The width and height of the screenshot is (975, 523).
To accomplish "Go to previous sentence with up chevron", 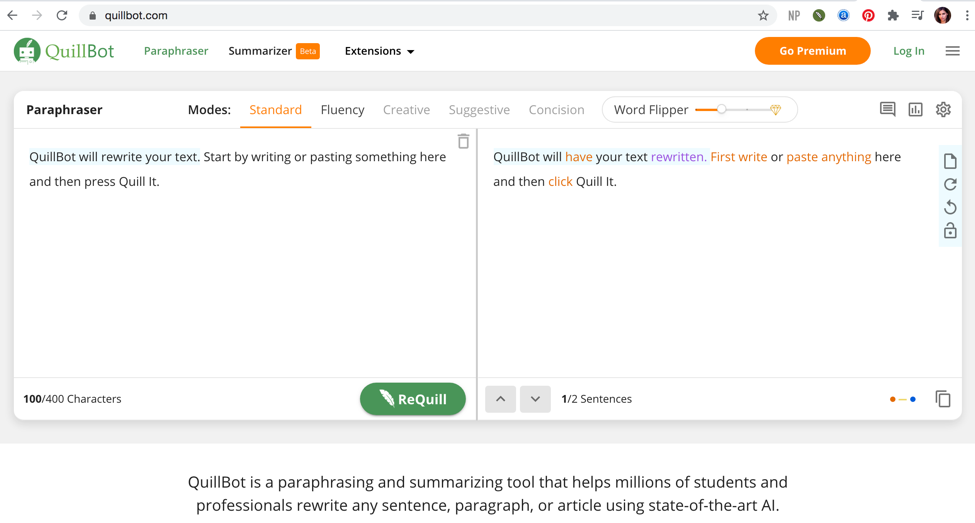I will click(x=501, y=399).
